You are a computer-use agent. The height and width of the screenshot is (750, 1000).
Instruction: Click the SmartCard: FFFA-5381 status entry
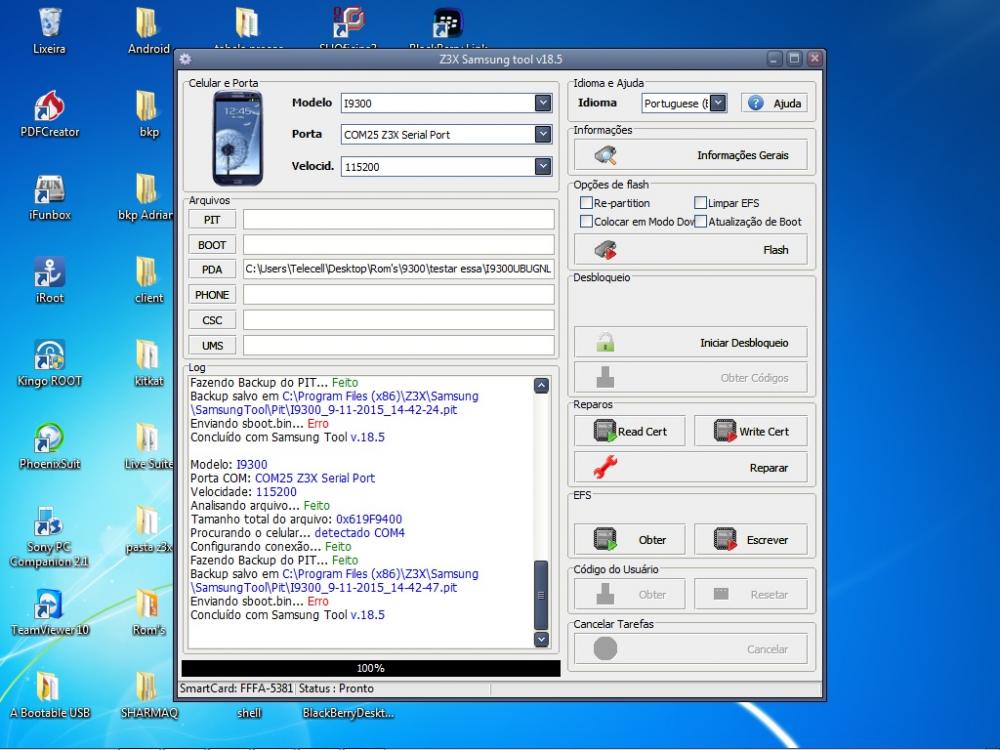pyautogui.click(x=236, y=688)
